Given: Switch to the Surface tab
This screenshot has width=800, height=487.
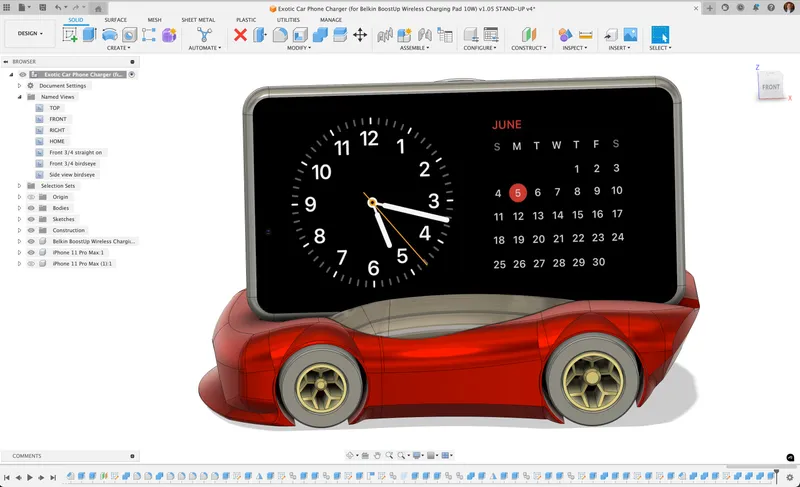Looking at the screenshot, I should (116, 19).
